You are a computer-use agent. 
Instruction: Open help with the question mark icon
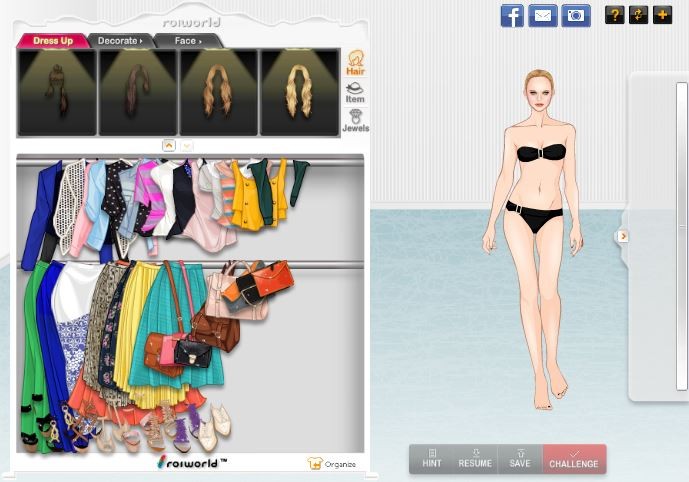(x=614, y=15)
